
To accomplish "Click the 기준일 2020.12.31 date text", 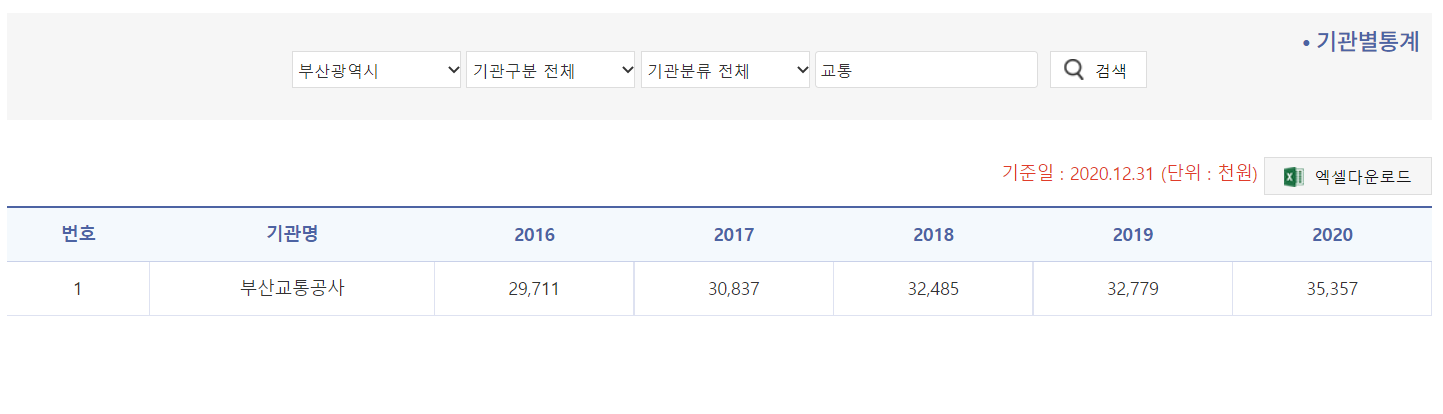I will [1079, 174].
